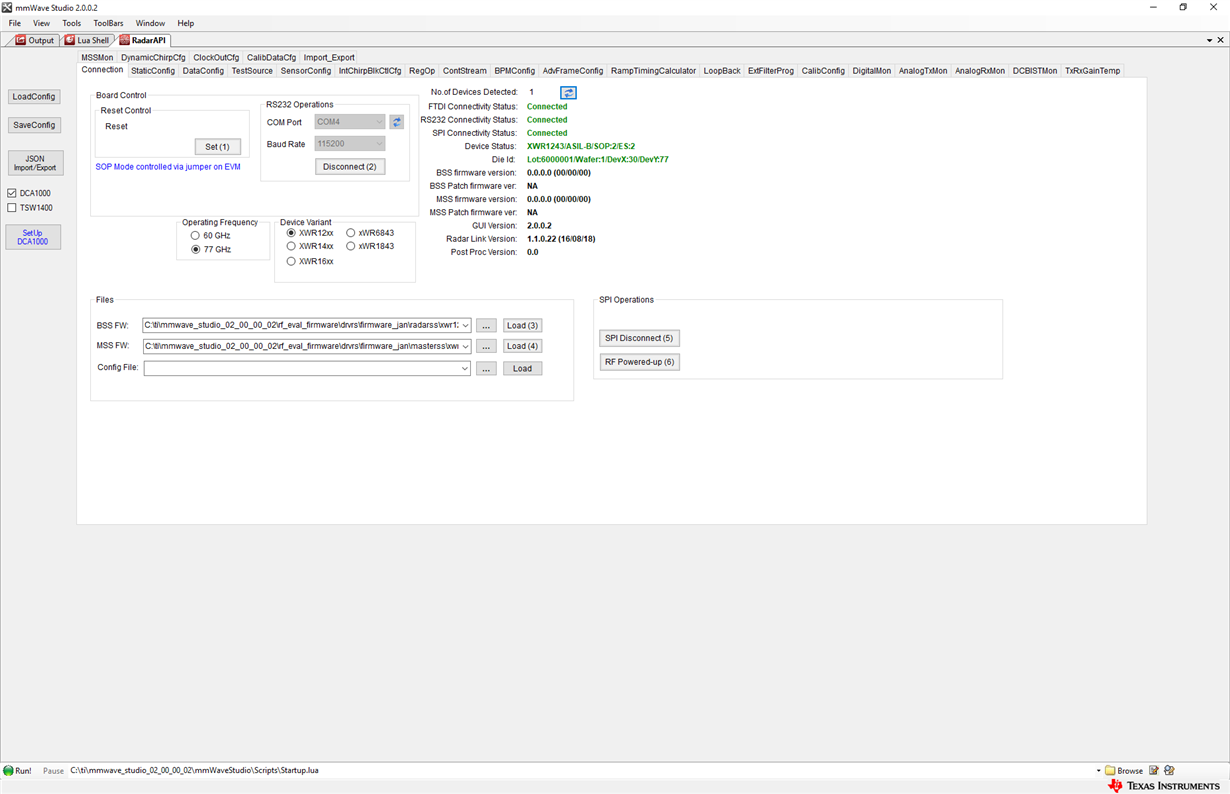Click the Startup.lua script path field
This screenshot has height=794, width=1230.
point(583,771)
